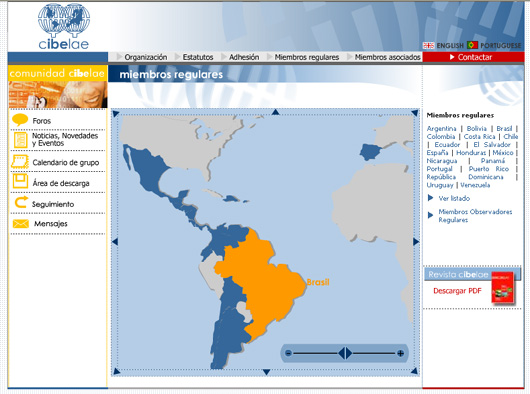
Task: Open the Foros speech bubble icon
Action: pos(20,120)
